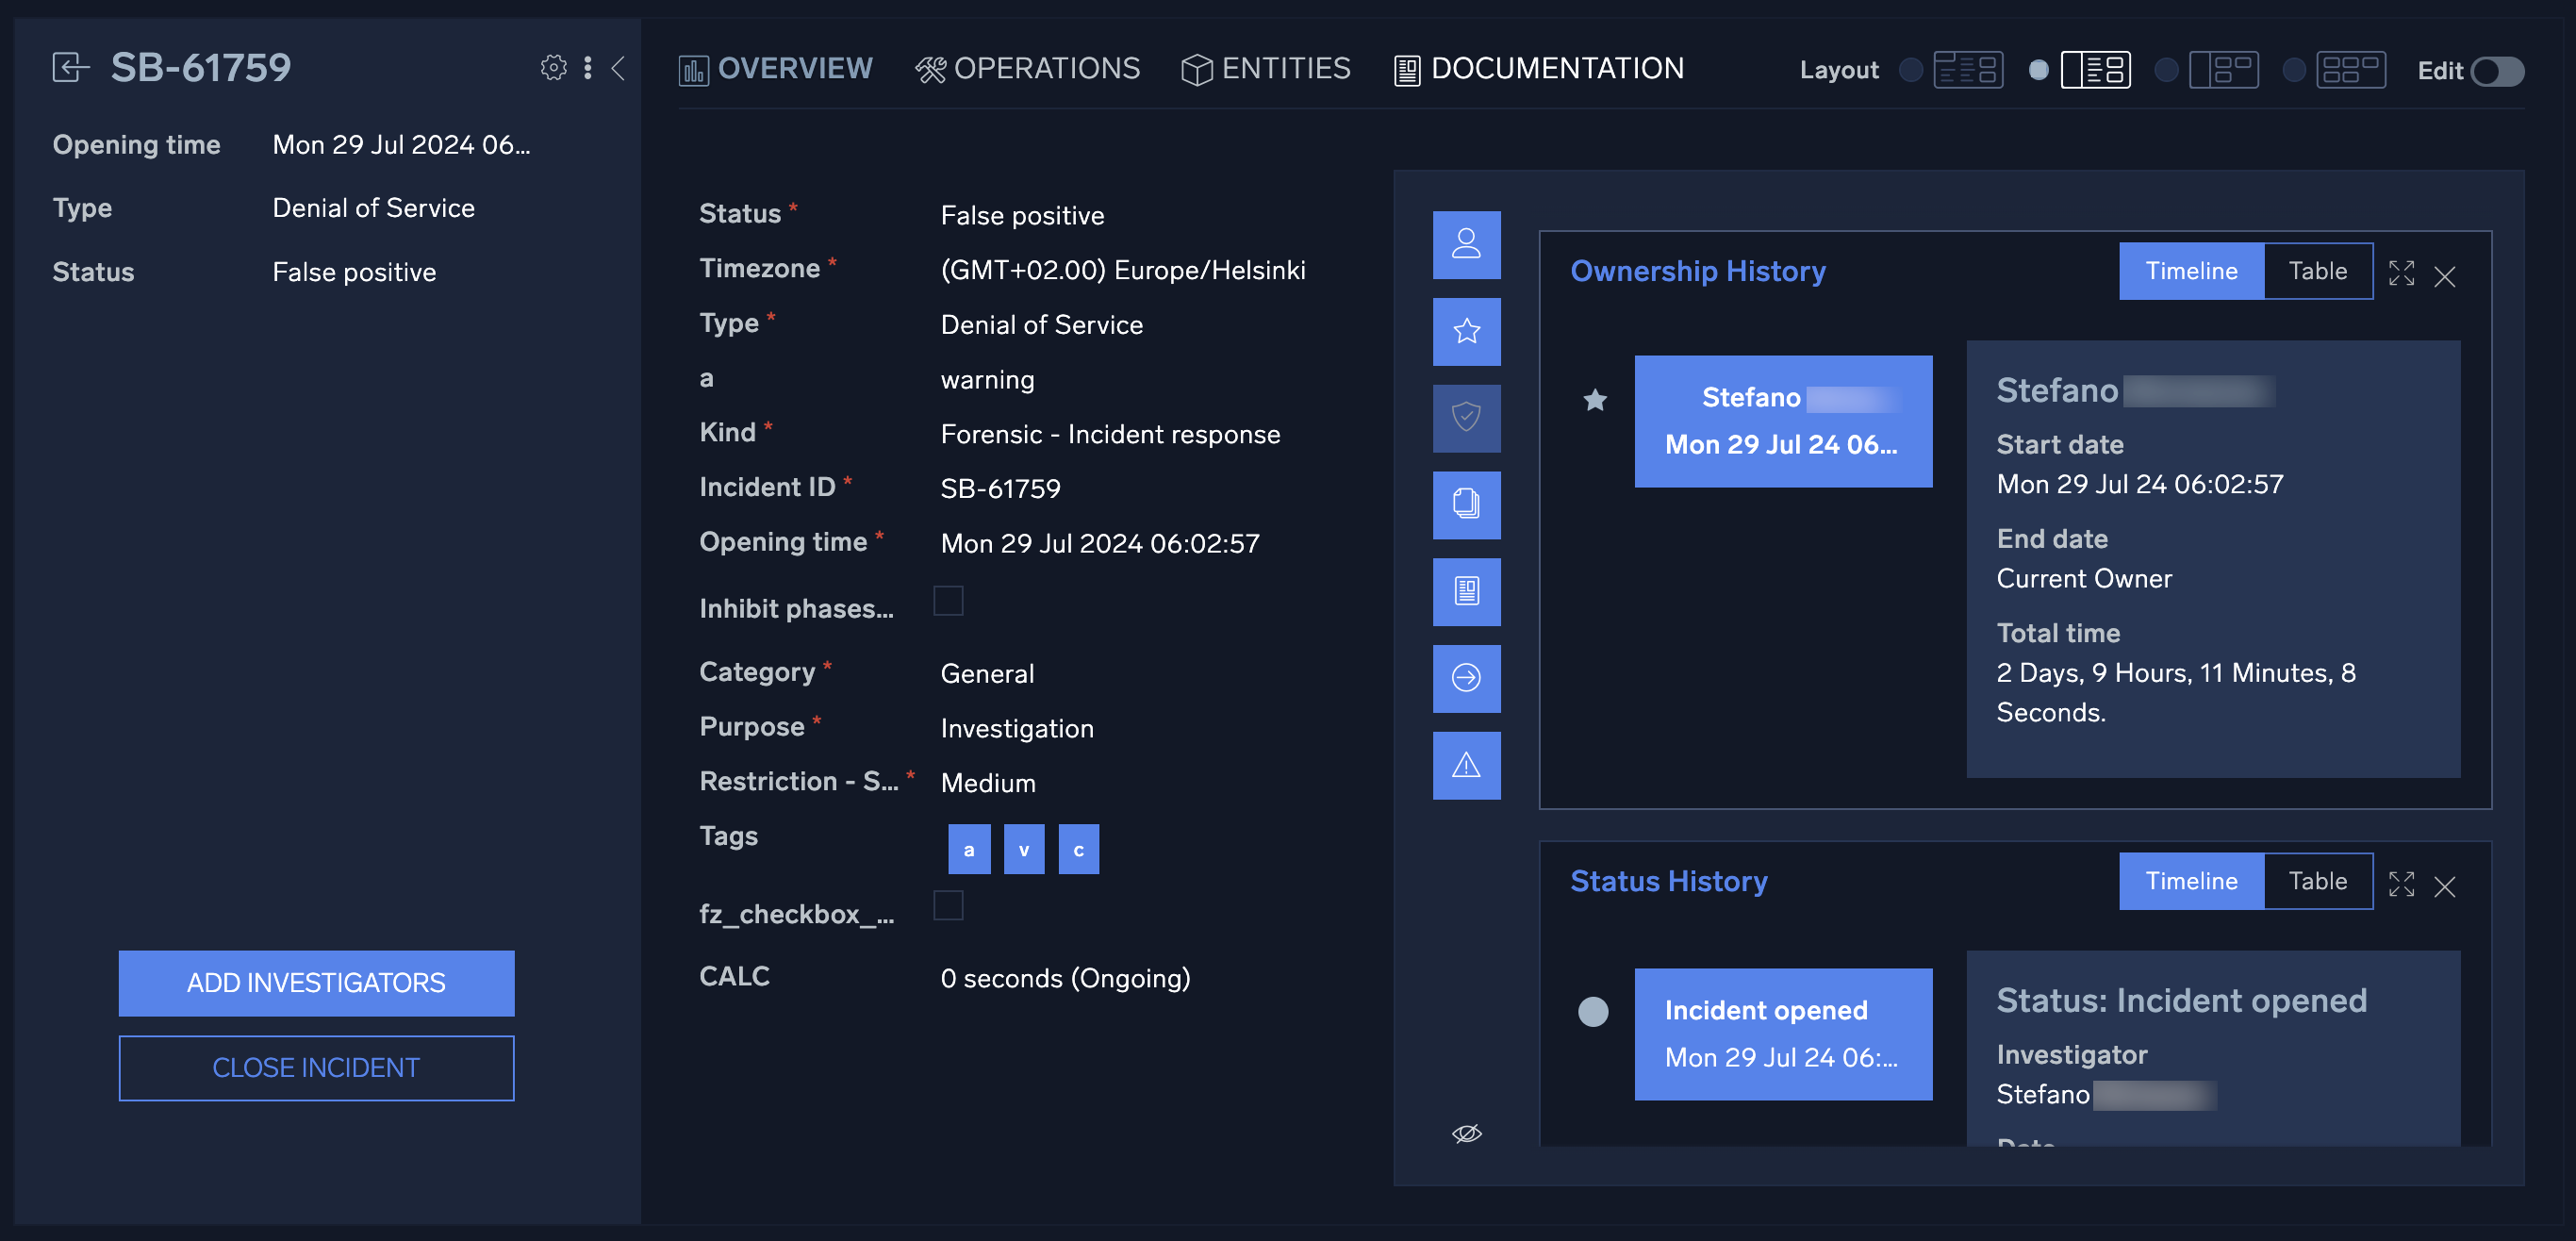This screenshot has width=2576, height=1241.
Task: Click the news/report document icon in the sidebar
Action: tap(1466, 591)
